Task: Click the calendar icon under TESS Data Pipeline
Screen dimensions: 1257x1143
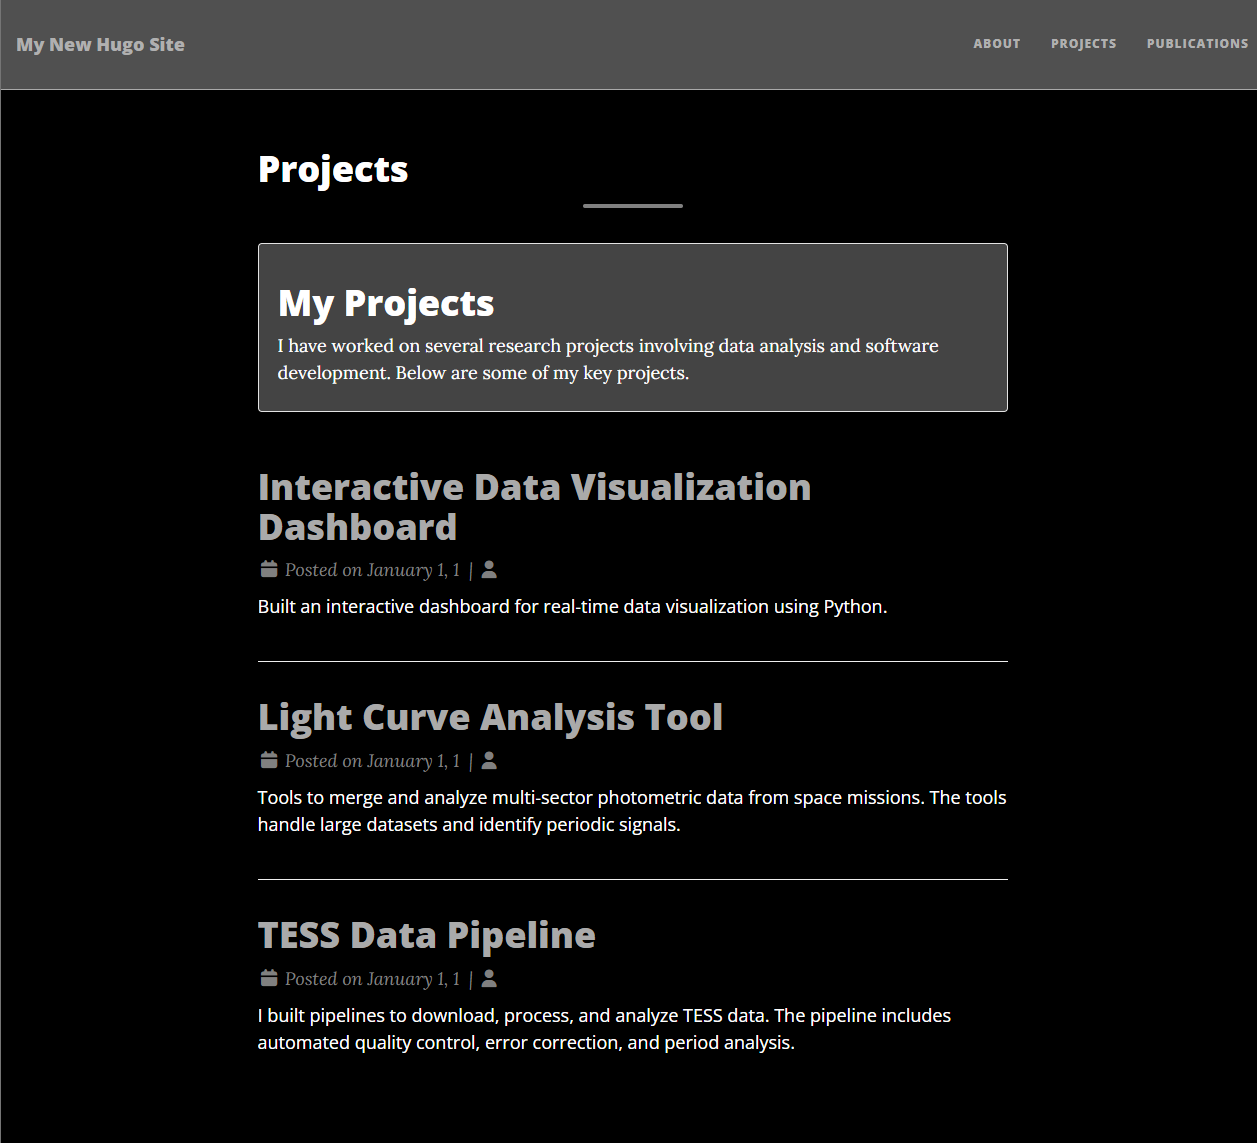Action: 268,979
